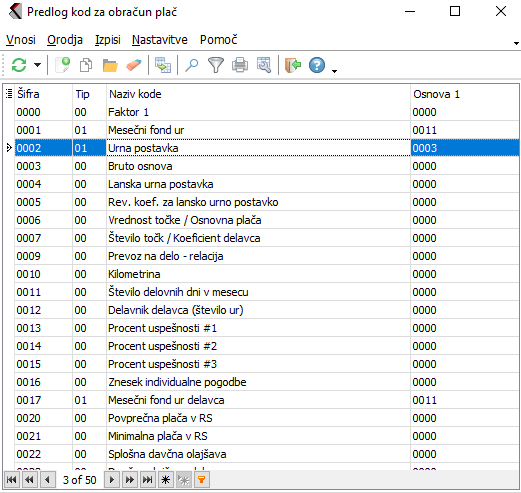Select the row Bruto osnova
Screen dimensions: 521x493
pos(267,166)
